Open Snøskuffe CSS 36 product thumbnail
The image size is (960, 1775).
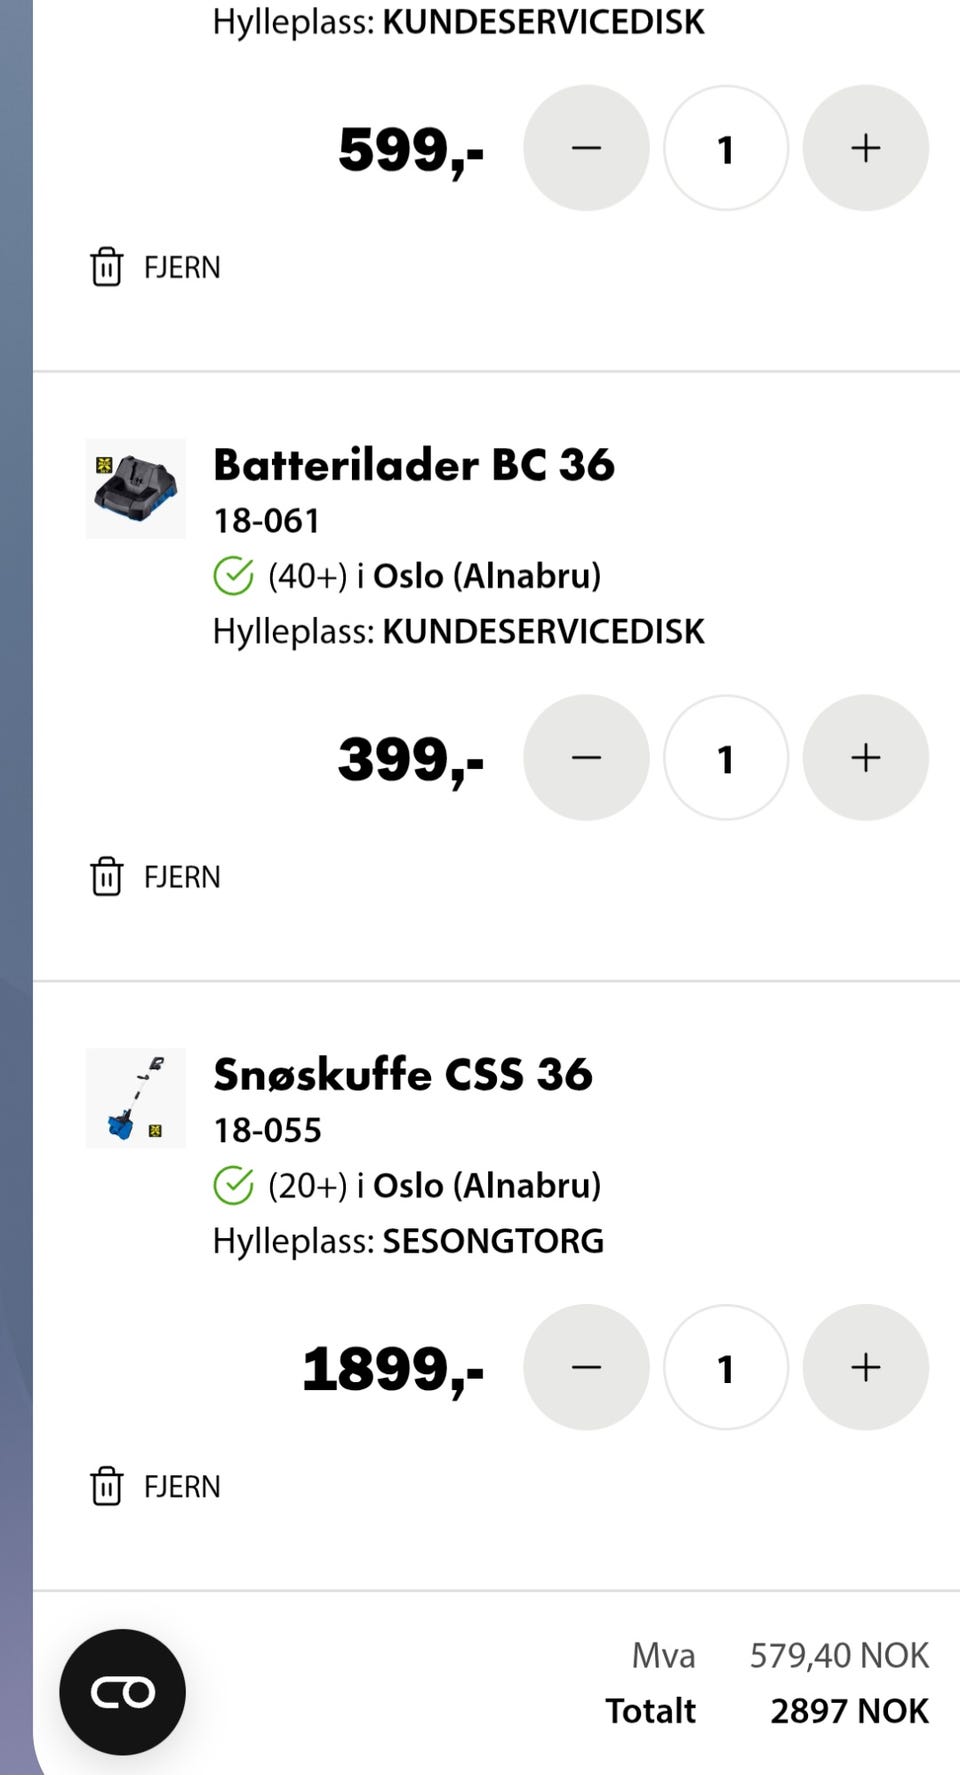[x=136, y=1098]
